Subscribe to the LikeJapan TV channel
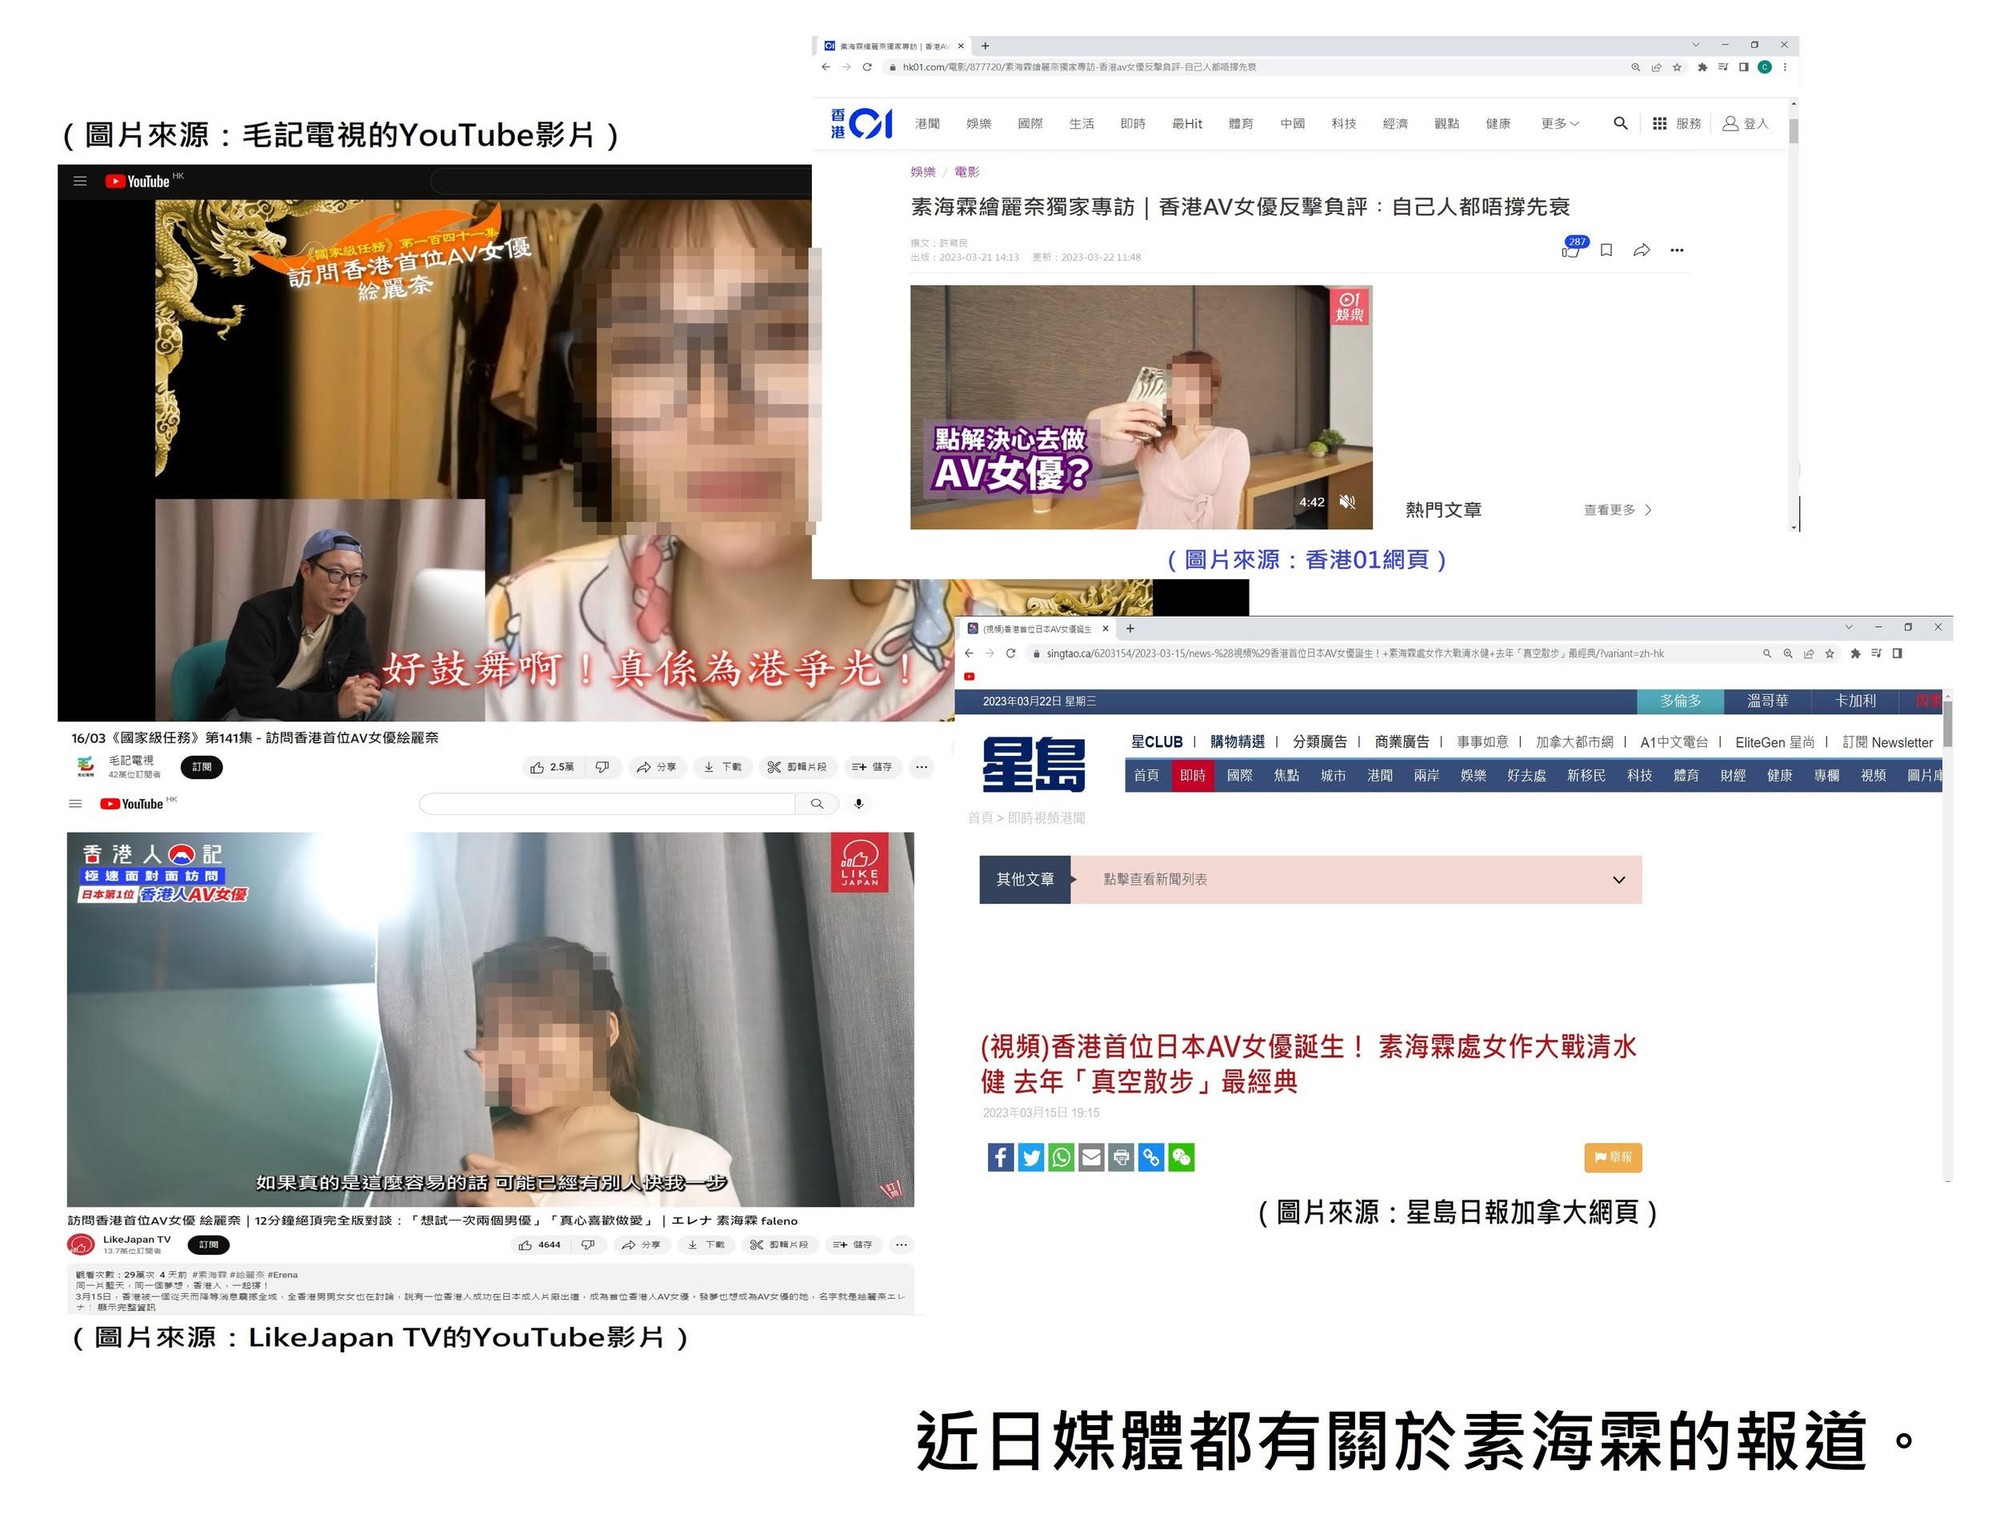Image resolution: width=2000 pixels, height=1514 pixels. (x=208, y=1245)
